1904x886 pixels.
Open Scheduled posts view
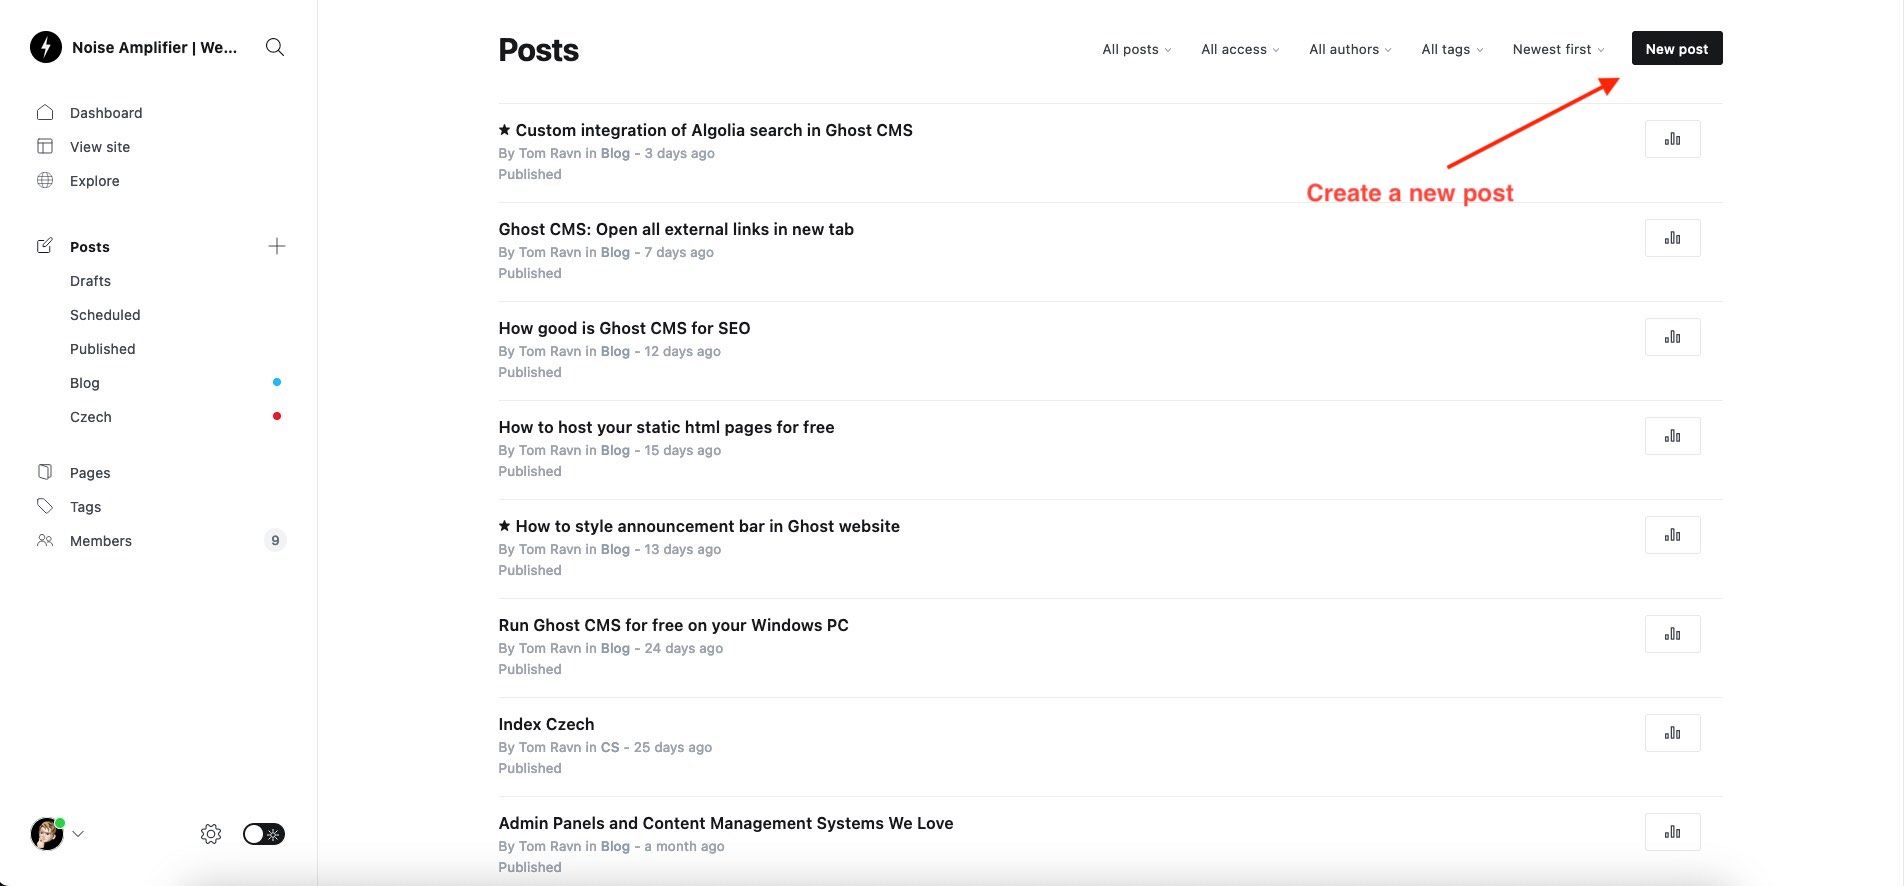click(x=105, y=315)
